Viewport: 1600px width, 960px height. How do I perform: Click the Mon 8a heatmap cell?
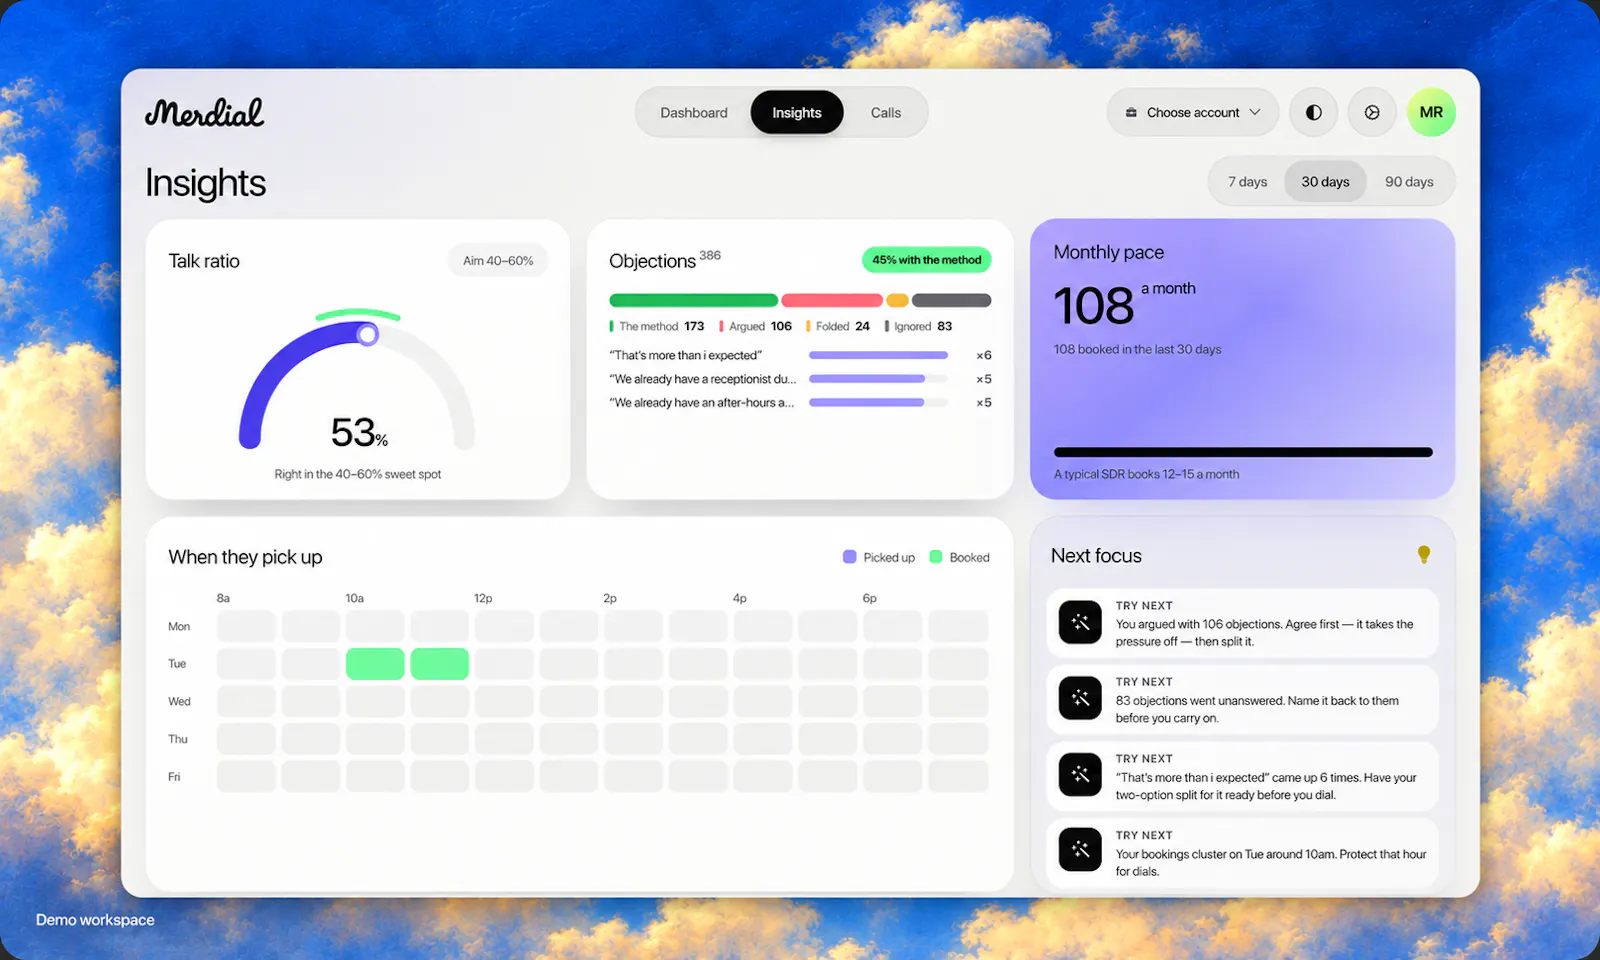(x=246, y=626)
